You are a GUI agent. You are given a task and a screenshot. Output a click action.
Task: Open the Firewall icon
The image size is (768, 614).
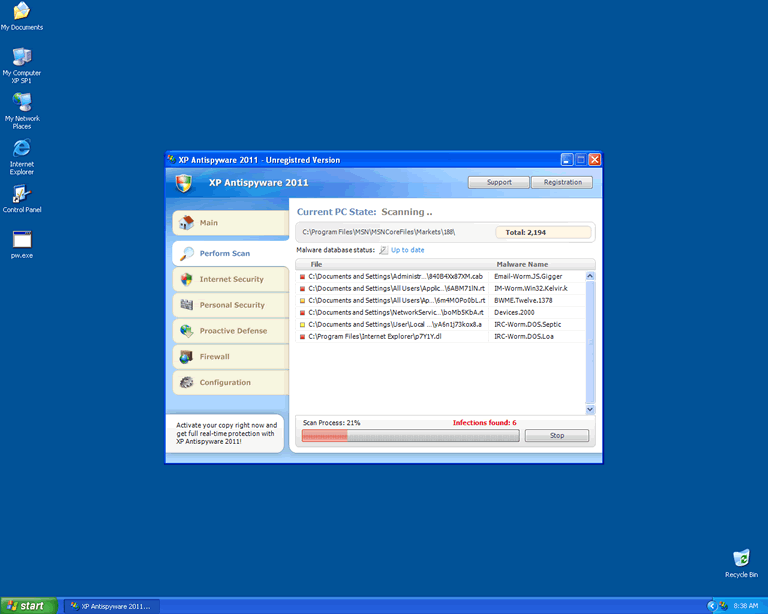click(x=186, y=357)
